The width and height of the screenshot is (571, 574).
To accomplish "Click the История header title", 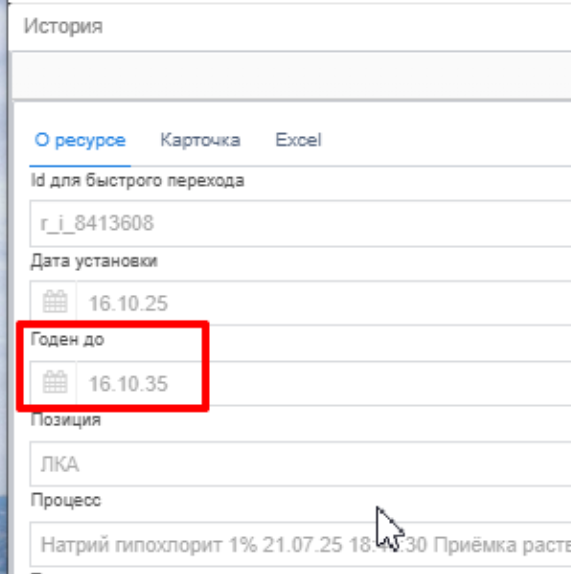I will [x=63, y=26].
